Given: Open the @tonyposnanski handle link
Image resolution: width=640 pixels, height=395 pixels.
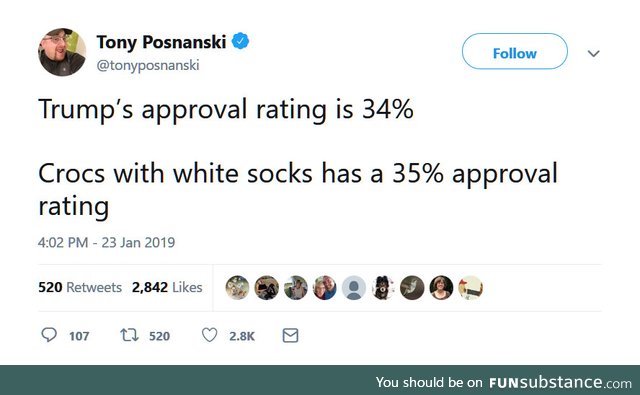Looking at the screenshot, I should point(148,65).
